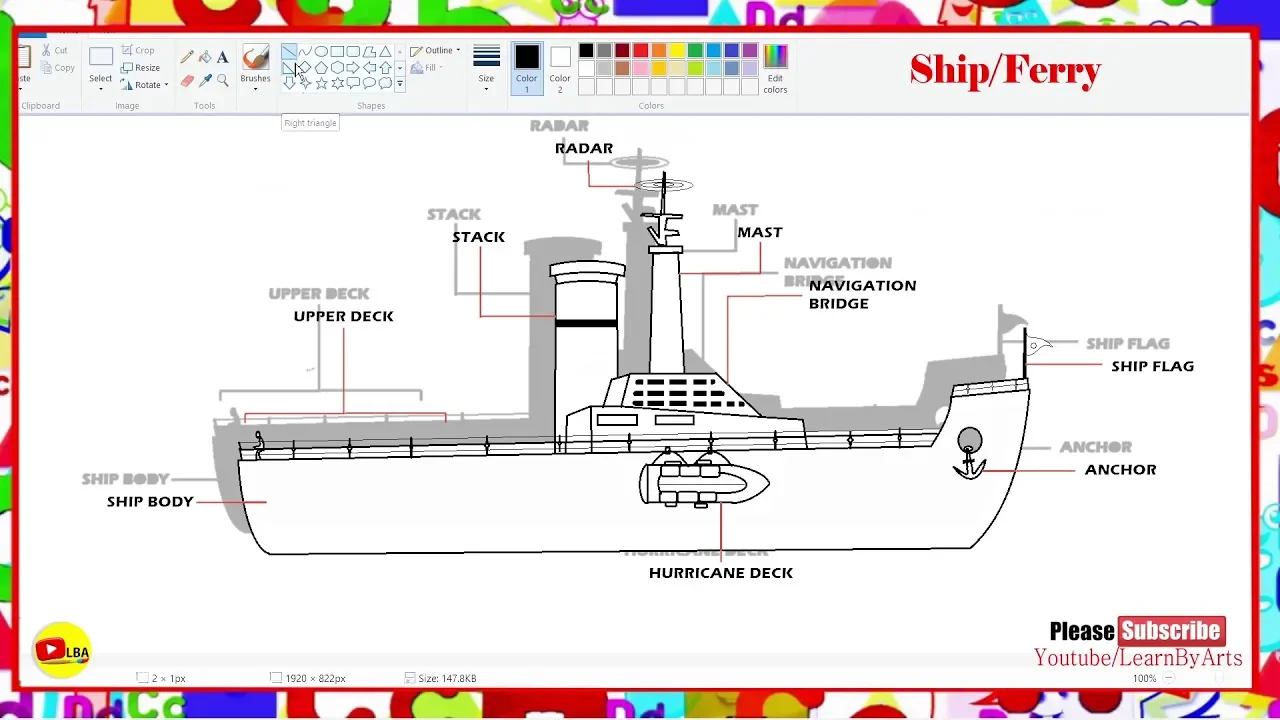Choose the dark red color swatch
The height and width of the screenshot is (720, 1280).
coord(622,51)
